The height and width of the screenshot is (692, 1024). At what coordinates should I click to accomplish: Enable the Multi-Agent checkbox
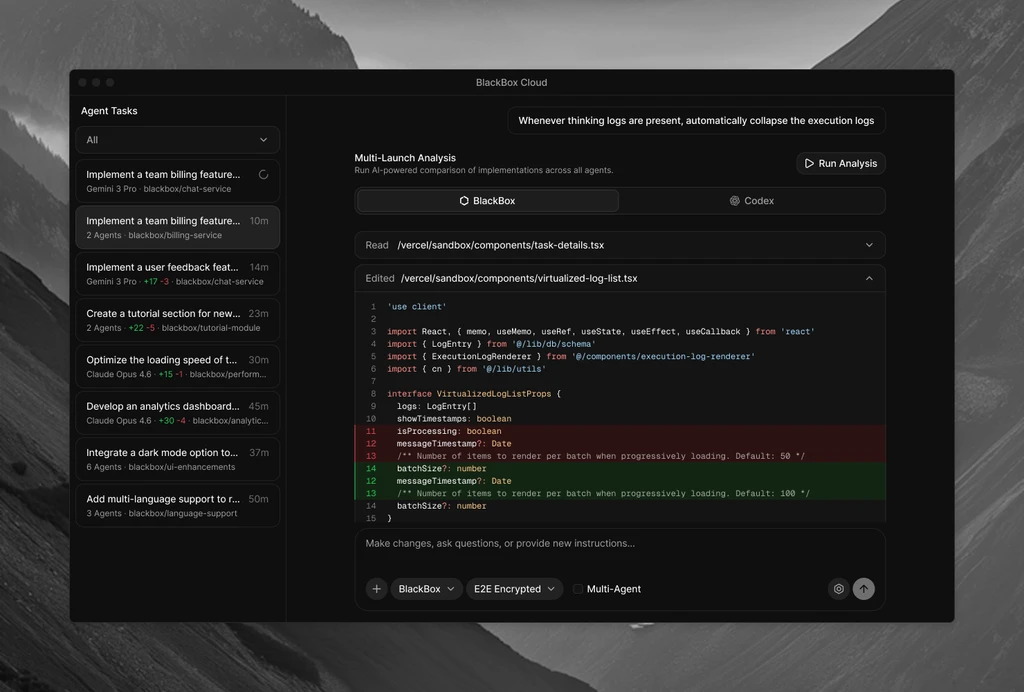click(x=576, y=589)
